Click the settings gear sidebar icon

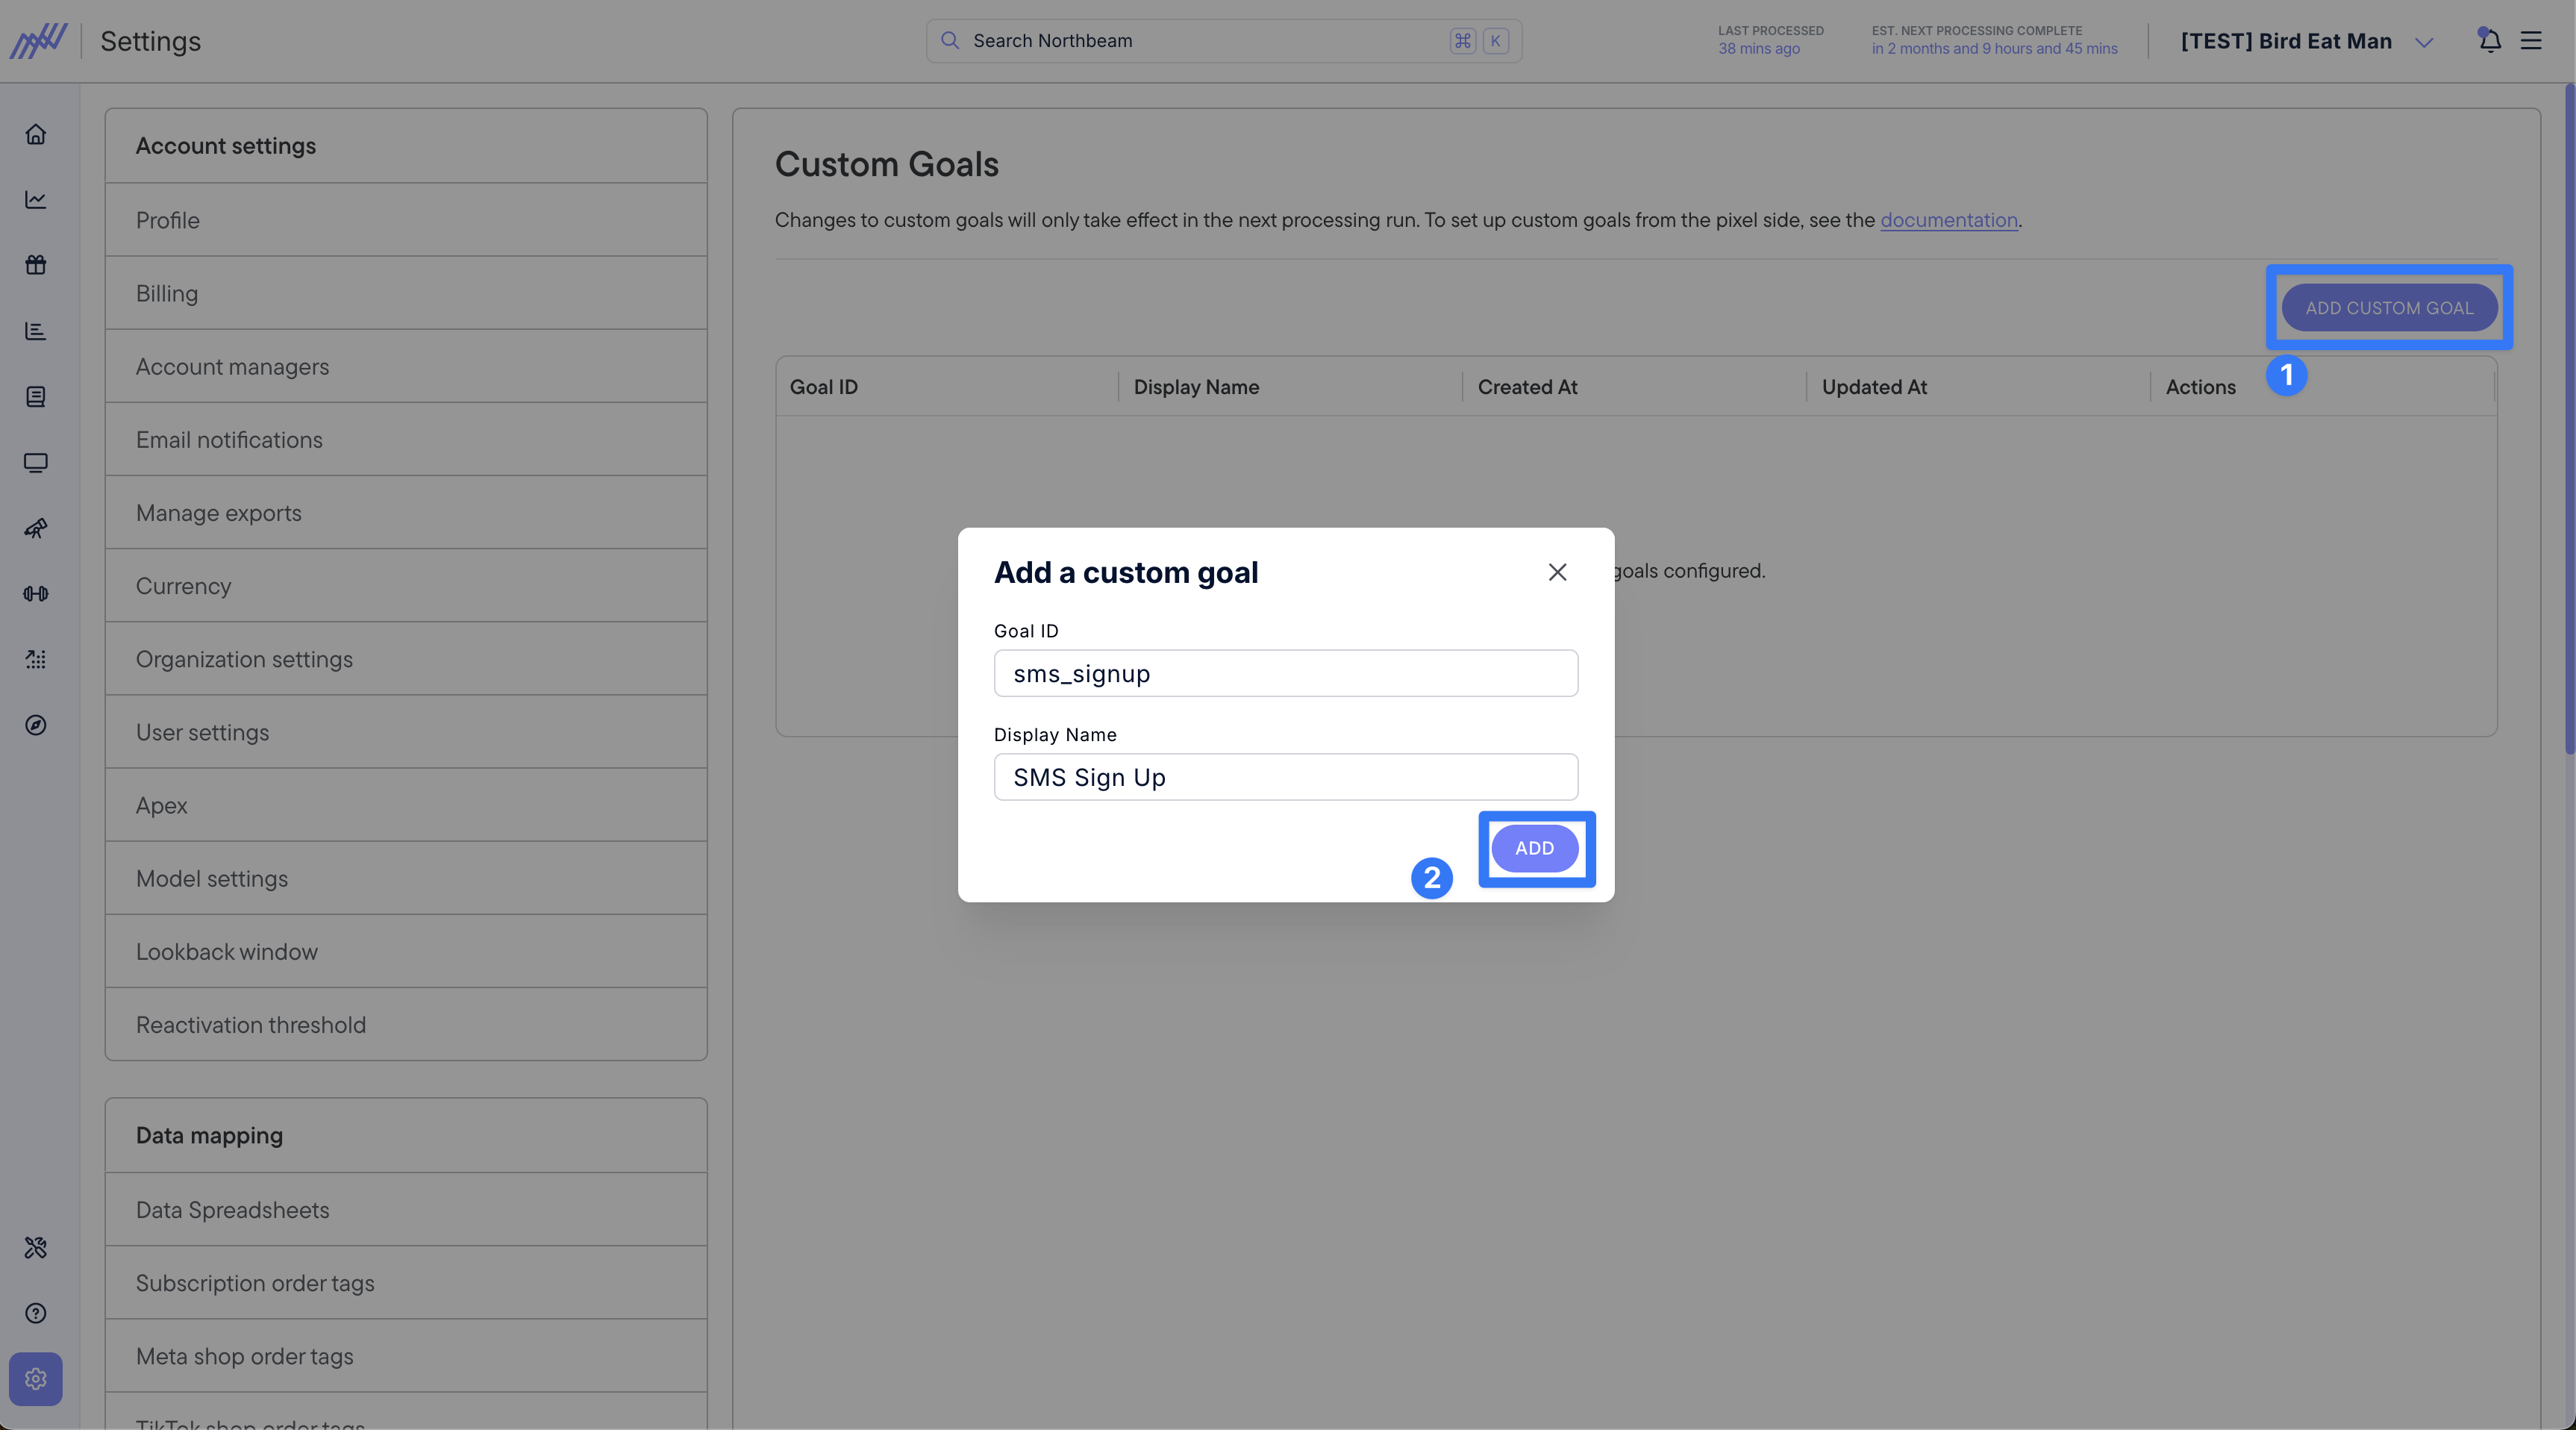(x=36, y=1379)
